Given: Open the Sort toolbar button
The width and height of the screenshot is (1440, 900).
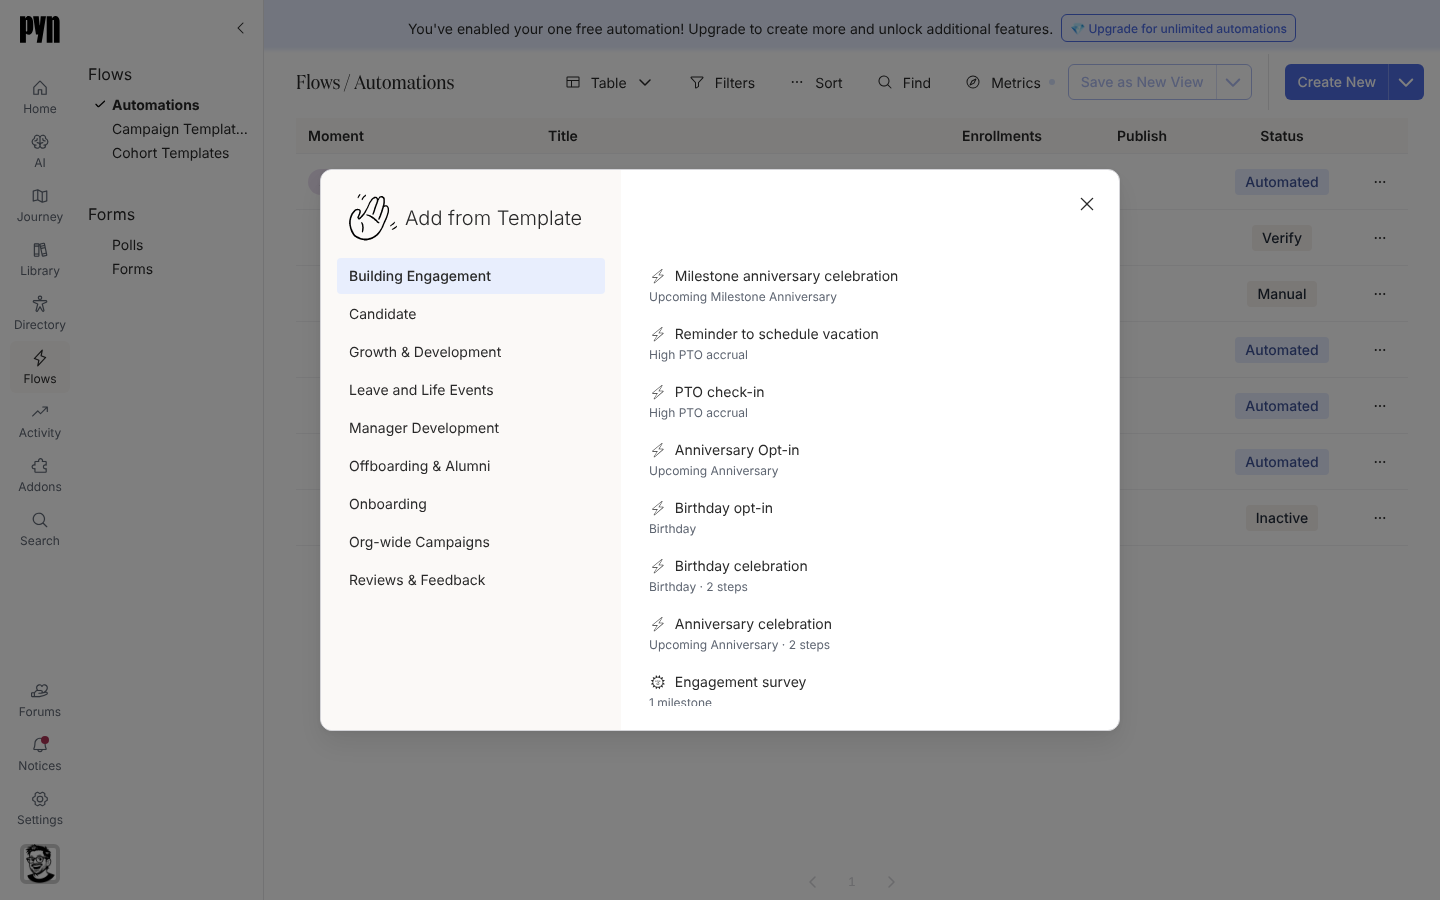Looking at the screenshot, I should (816, 83).
